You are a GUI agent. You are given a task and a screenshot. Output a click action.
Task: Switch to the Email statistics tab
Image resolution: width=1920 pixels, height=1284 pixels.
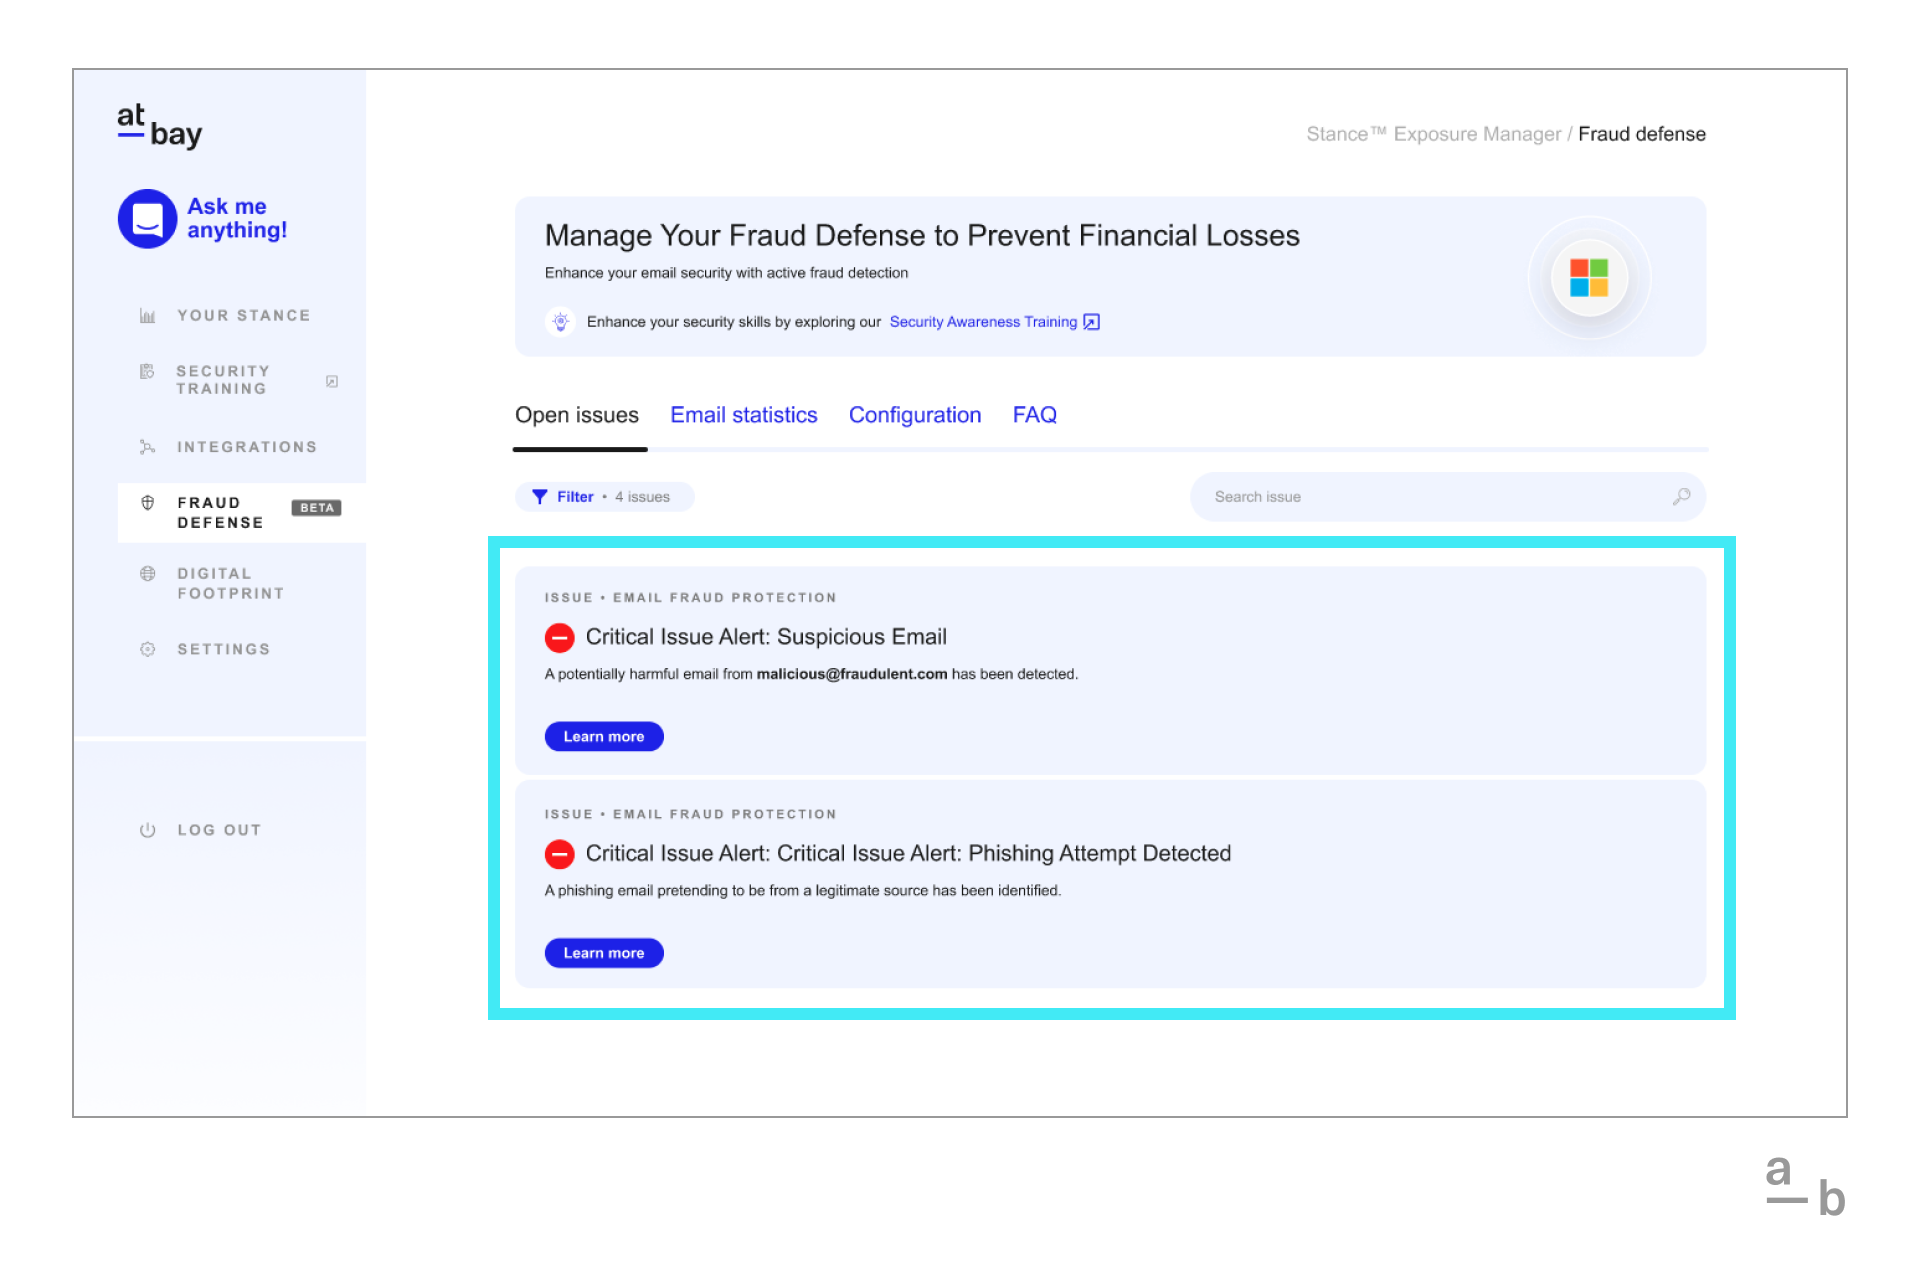pos(744,415)
